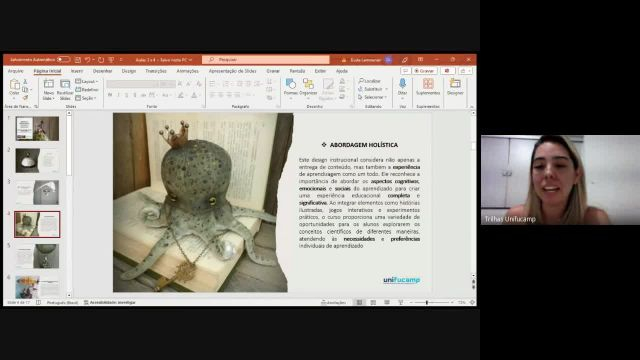Click the Gravar button
Image resolution: width=640 pixels, height=360 pixels.
(424, 71)
